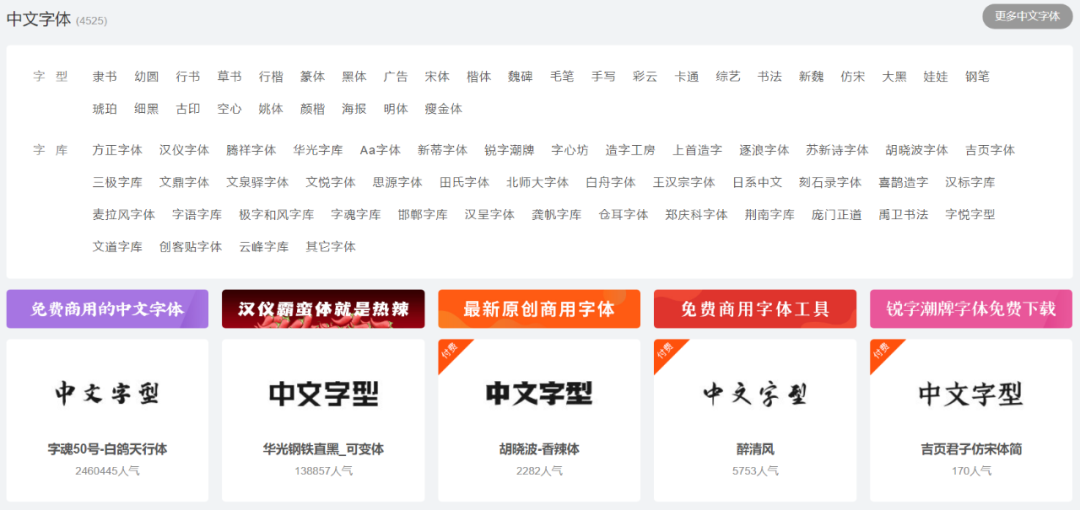Open the 锐字潮牌 library link
Image resolution: width=1080 pixels, height=510 pixels.
(x=509, y=150)
